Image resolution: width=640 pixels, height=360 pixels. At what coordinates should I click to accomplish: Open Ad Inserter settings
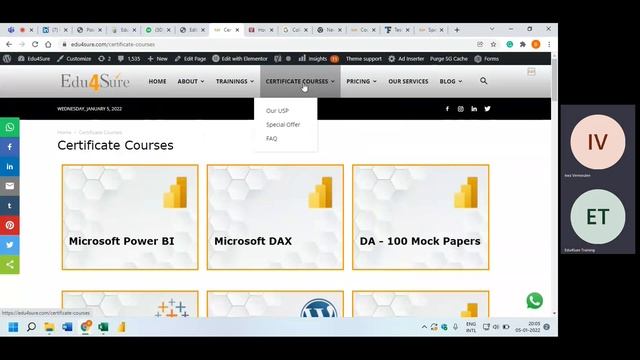pyautogui.click(x=406, y=59)
